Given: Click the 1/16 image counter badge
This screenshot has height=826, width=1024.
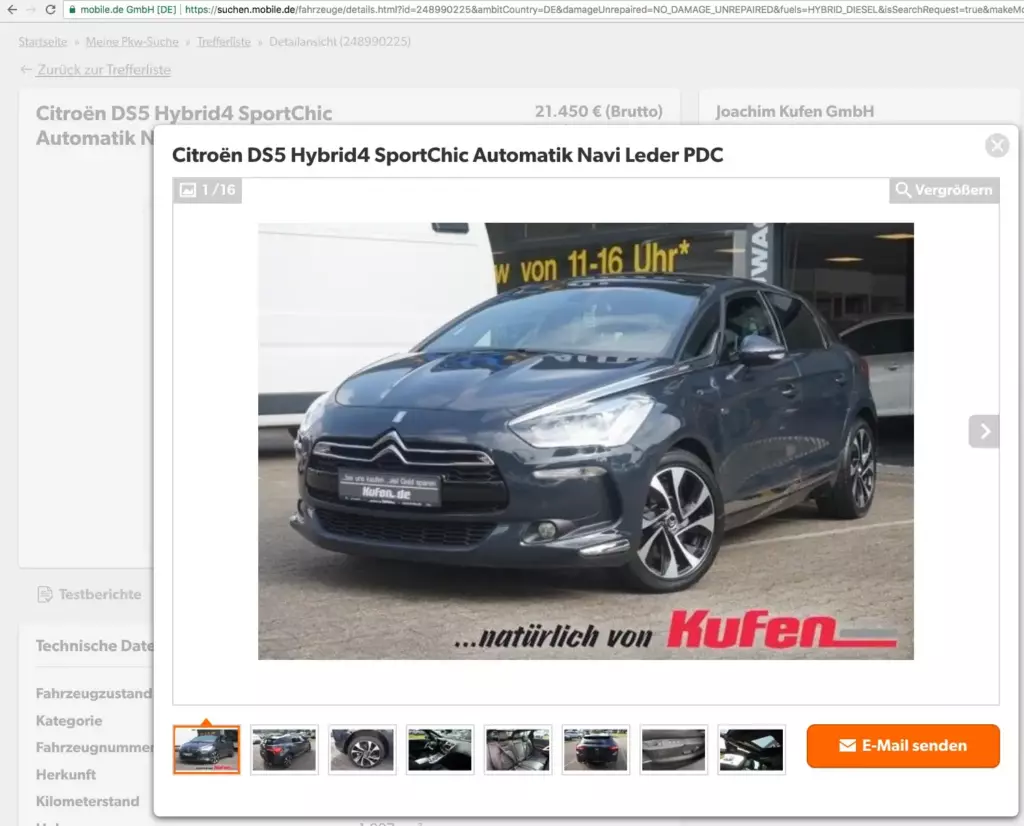Looking at the screenshot, I should tap(208, 190).
